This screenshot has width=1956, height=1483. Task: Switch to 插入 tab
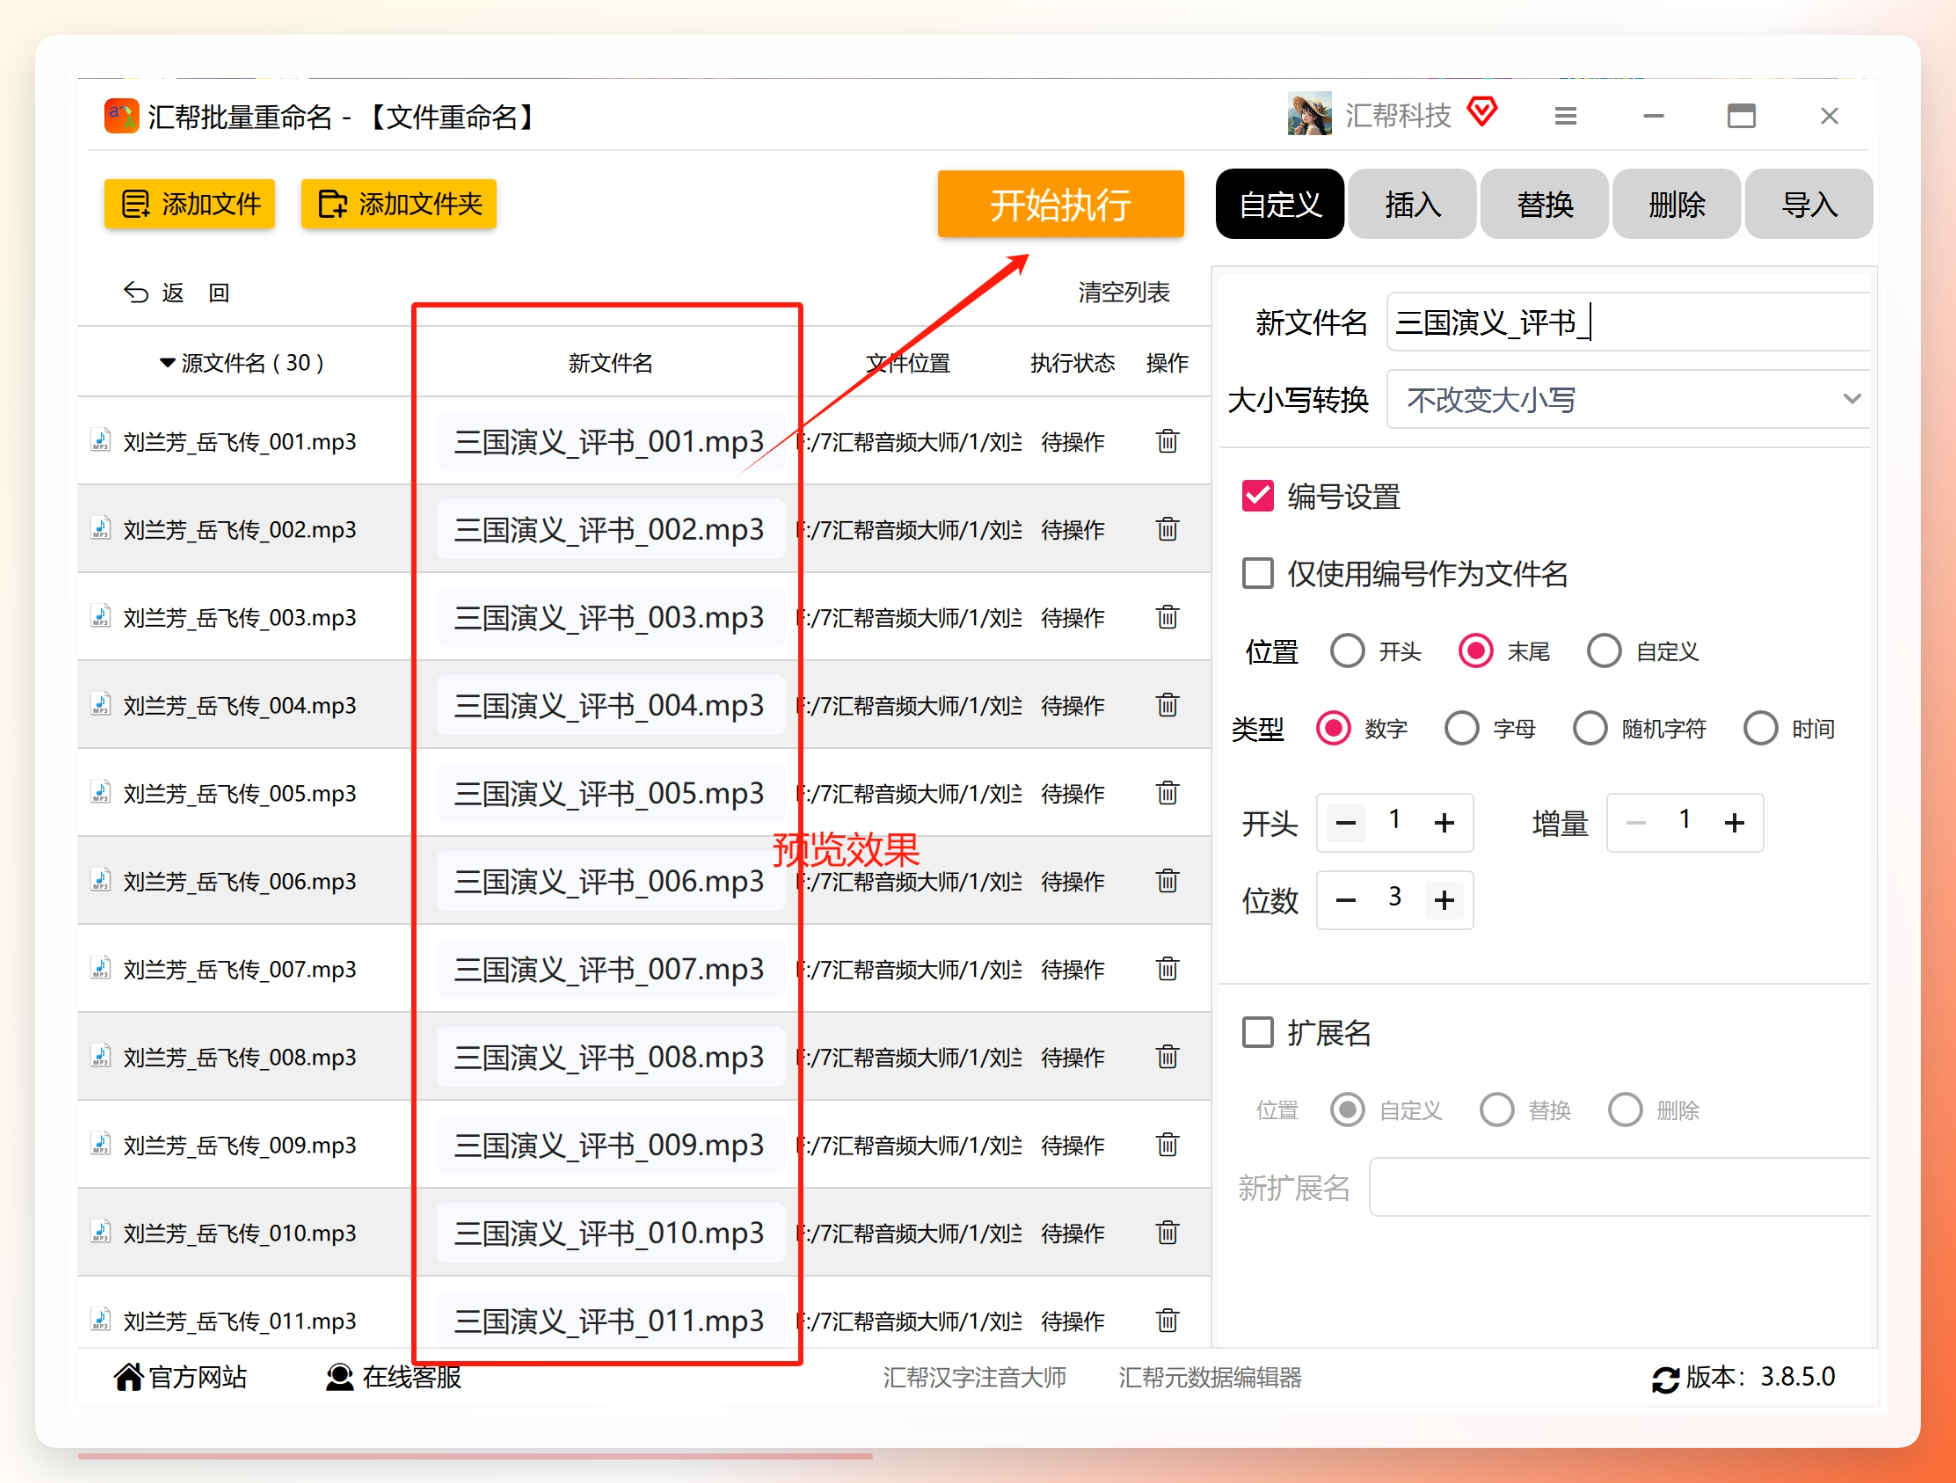click(x=1412, y=204)
